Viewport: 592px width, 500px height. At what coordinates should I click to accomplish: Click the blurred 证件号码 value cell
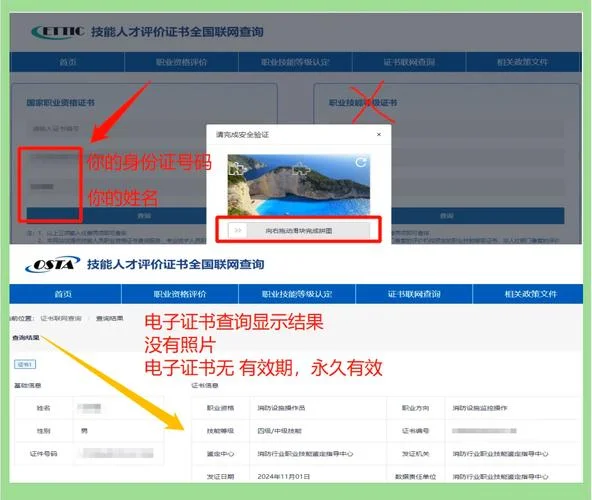118,453
